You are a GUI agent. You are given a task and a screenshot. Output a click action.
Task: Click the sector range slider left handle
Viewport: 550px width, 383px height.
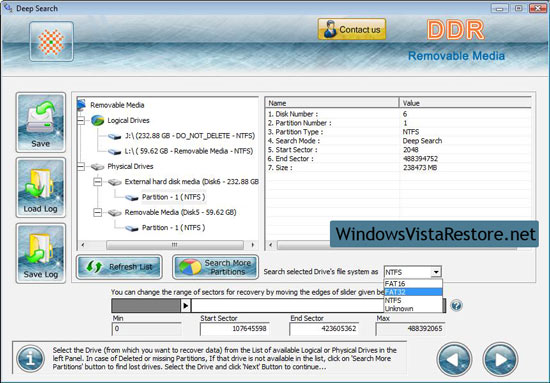point(186,306)
